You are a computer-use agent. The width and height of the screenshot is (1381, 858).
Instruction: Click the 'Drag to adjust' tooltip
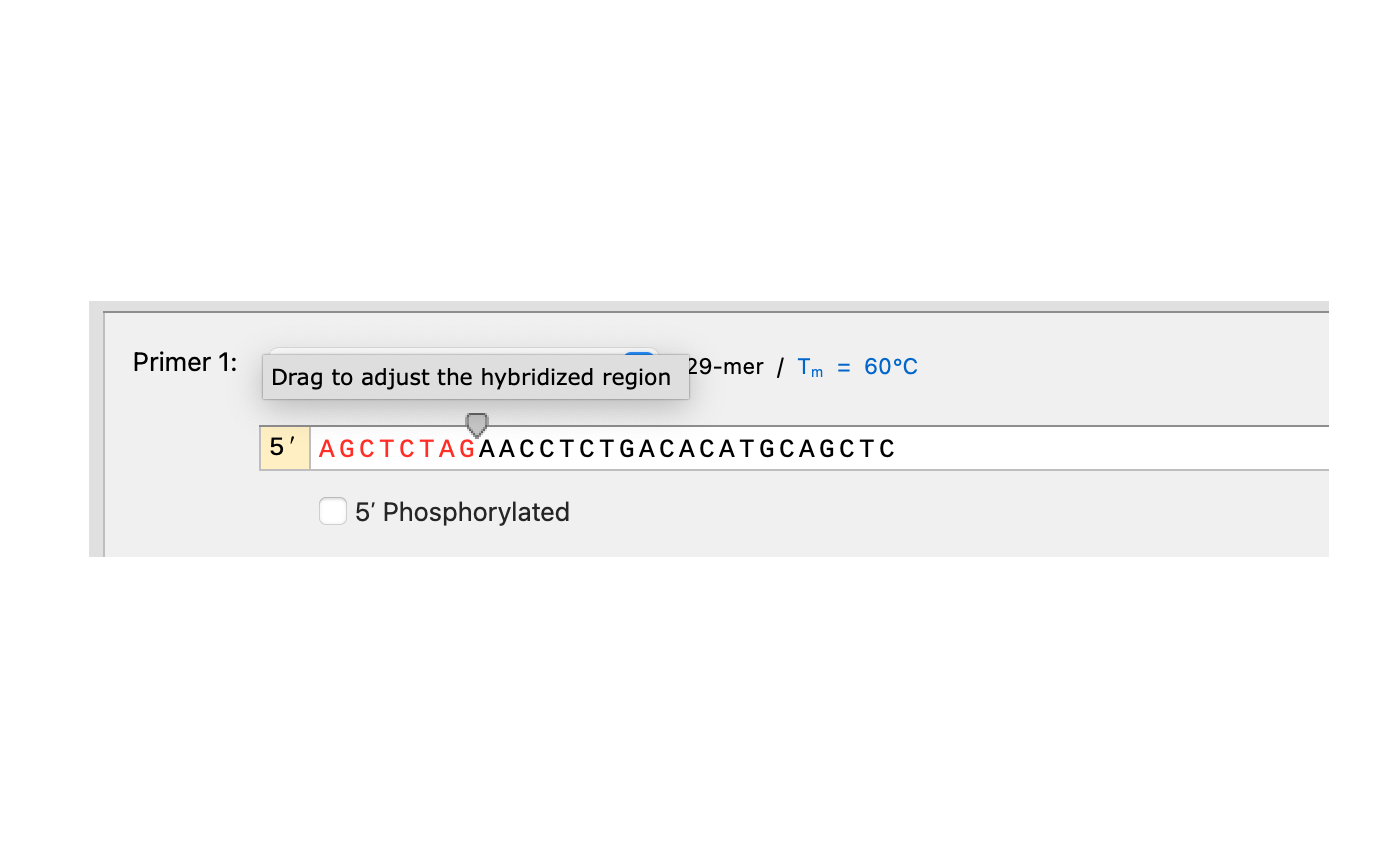[x=476, y=377]
